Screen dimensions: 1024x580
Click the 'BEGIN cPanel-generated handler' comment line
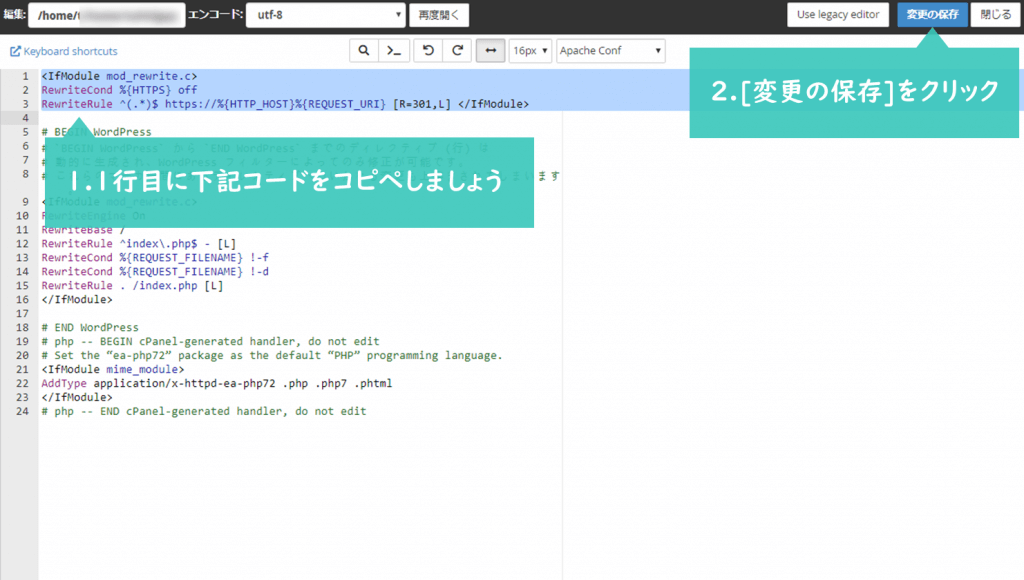(x=210, y=342)
